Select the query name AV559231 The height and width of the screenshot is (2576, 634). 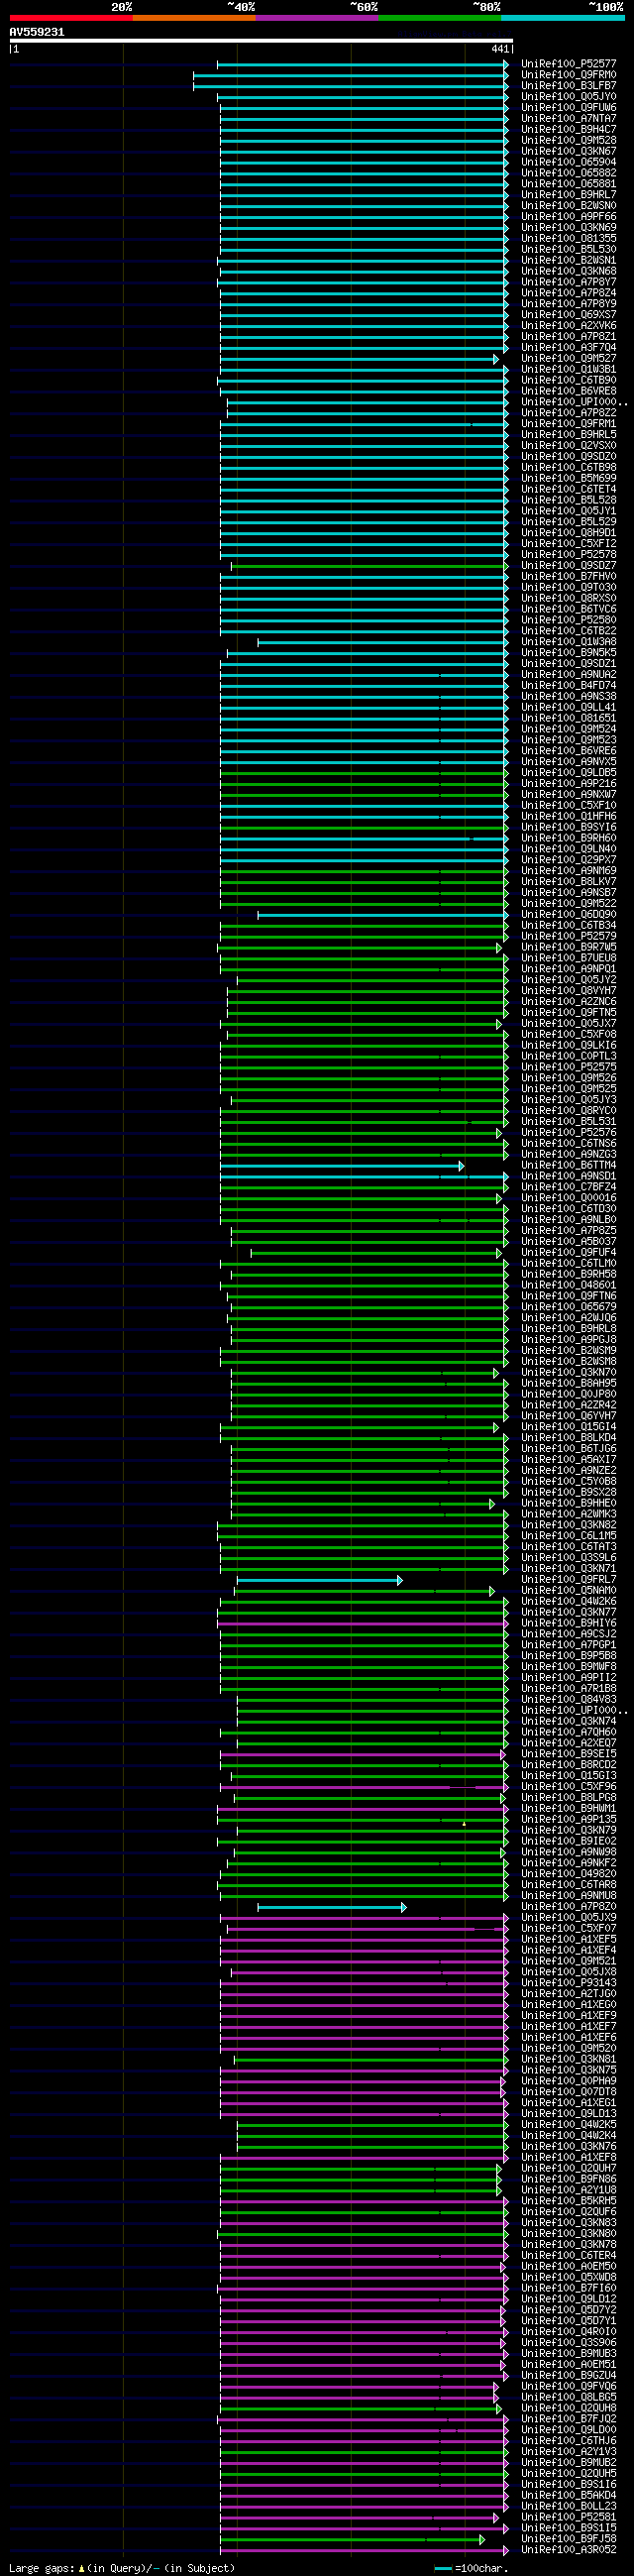pos(37,32)
